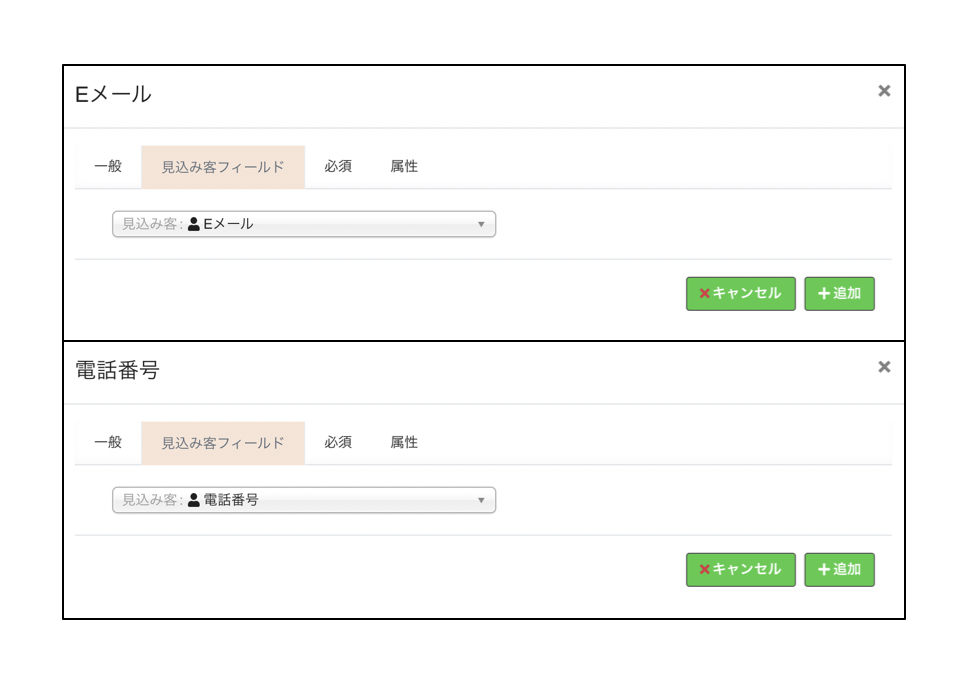Open 属性 tab in the 電話番号 dialog
970x680 pixels.
click(x=404, y=442)
